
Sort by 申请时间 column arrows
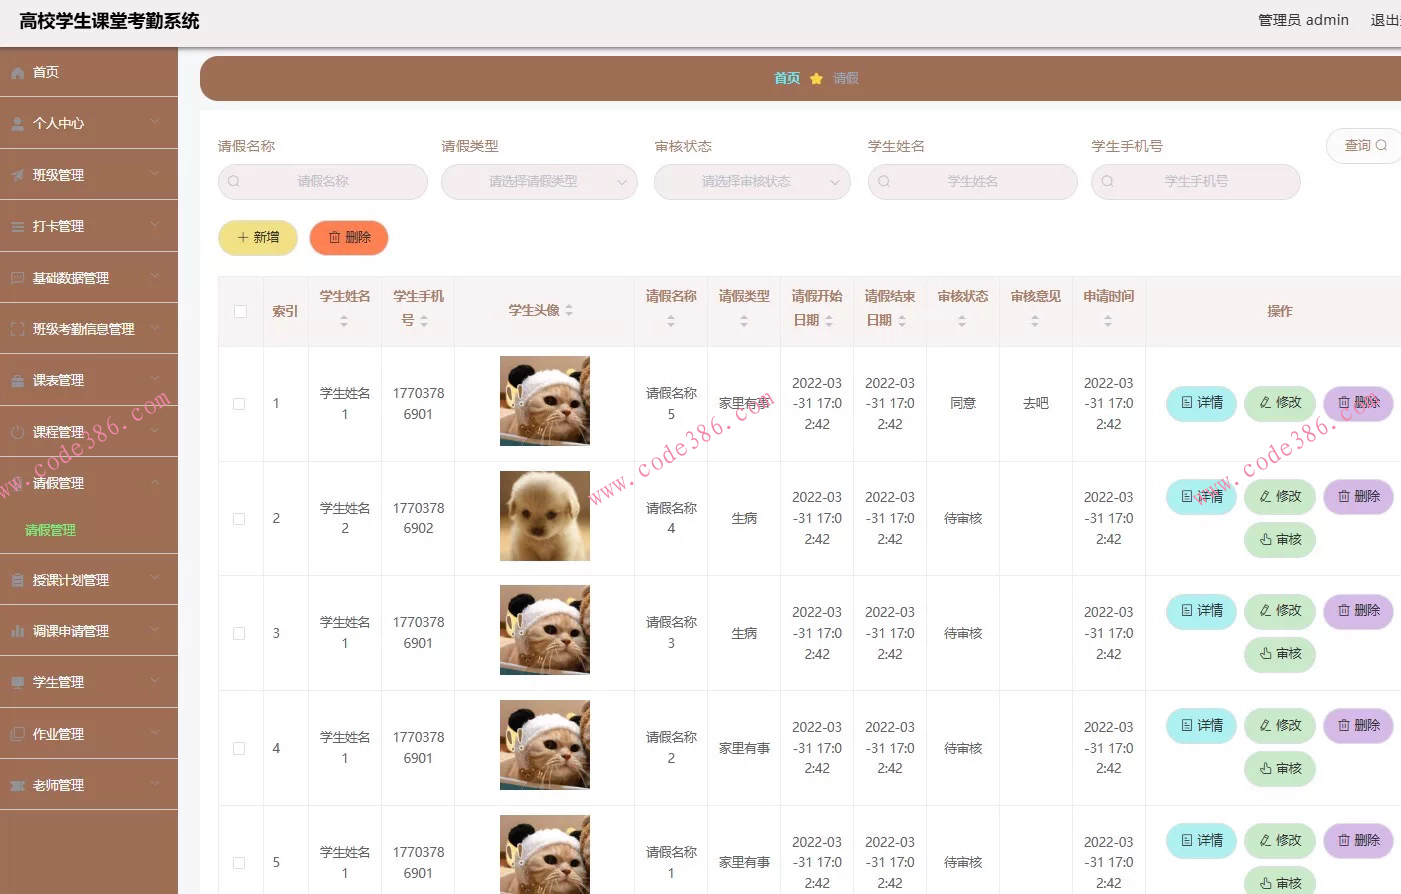point(1108,321)
